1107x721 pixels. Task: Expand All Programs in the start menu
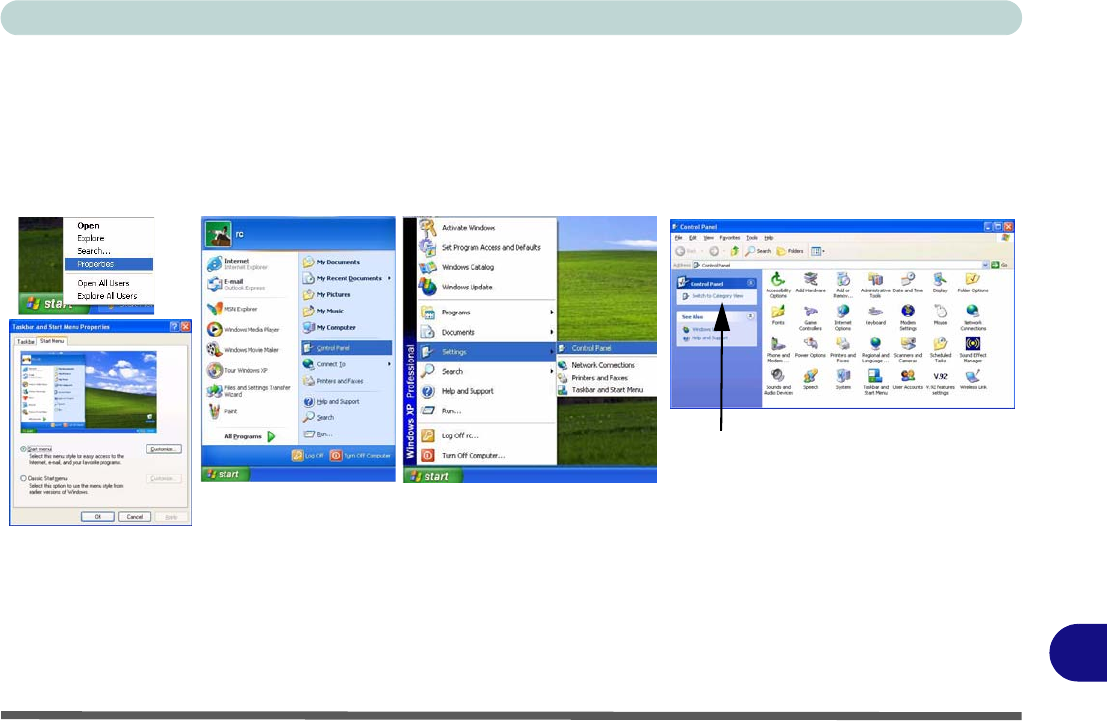pyautogui.click(x=250, y=436)
